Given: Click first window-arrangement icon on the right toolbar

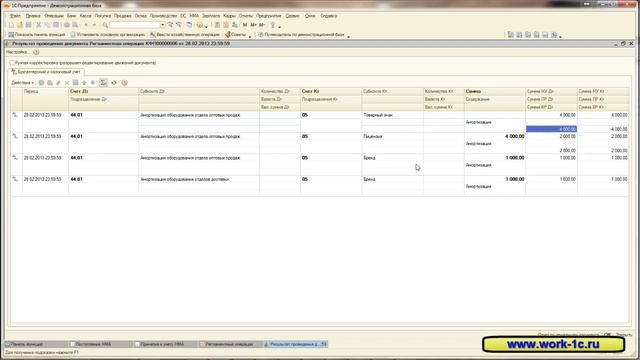Looking at the screenshot, I should point(511,35).
